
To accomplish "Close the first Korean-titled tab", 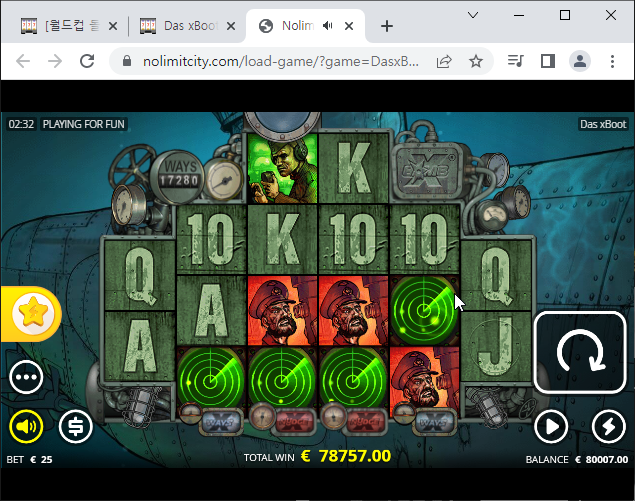I will [x=113, y=26].
